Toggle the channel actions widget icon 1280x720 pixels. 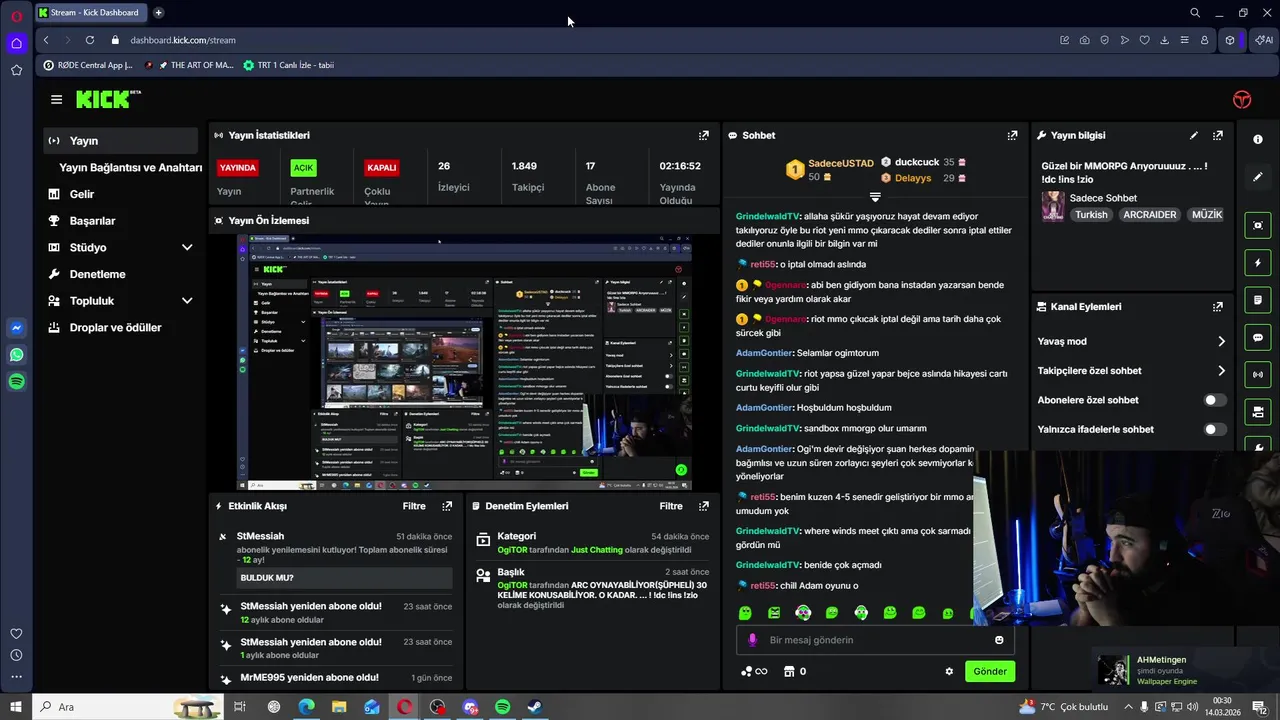pos(1258,411)
